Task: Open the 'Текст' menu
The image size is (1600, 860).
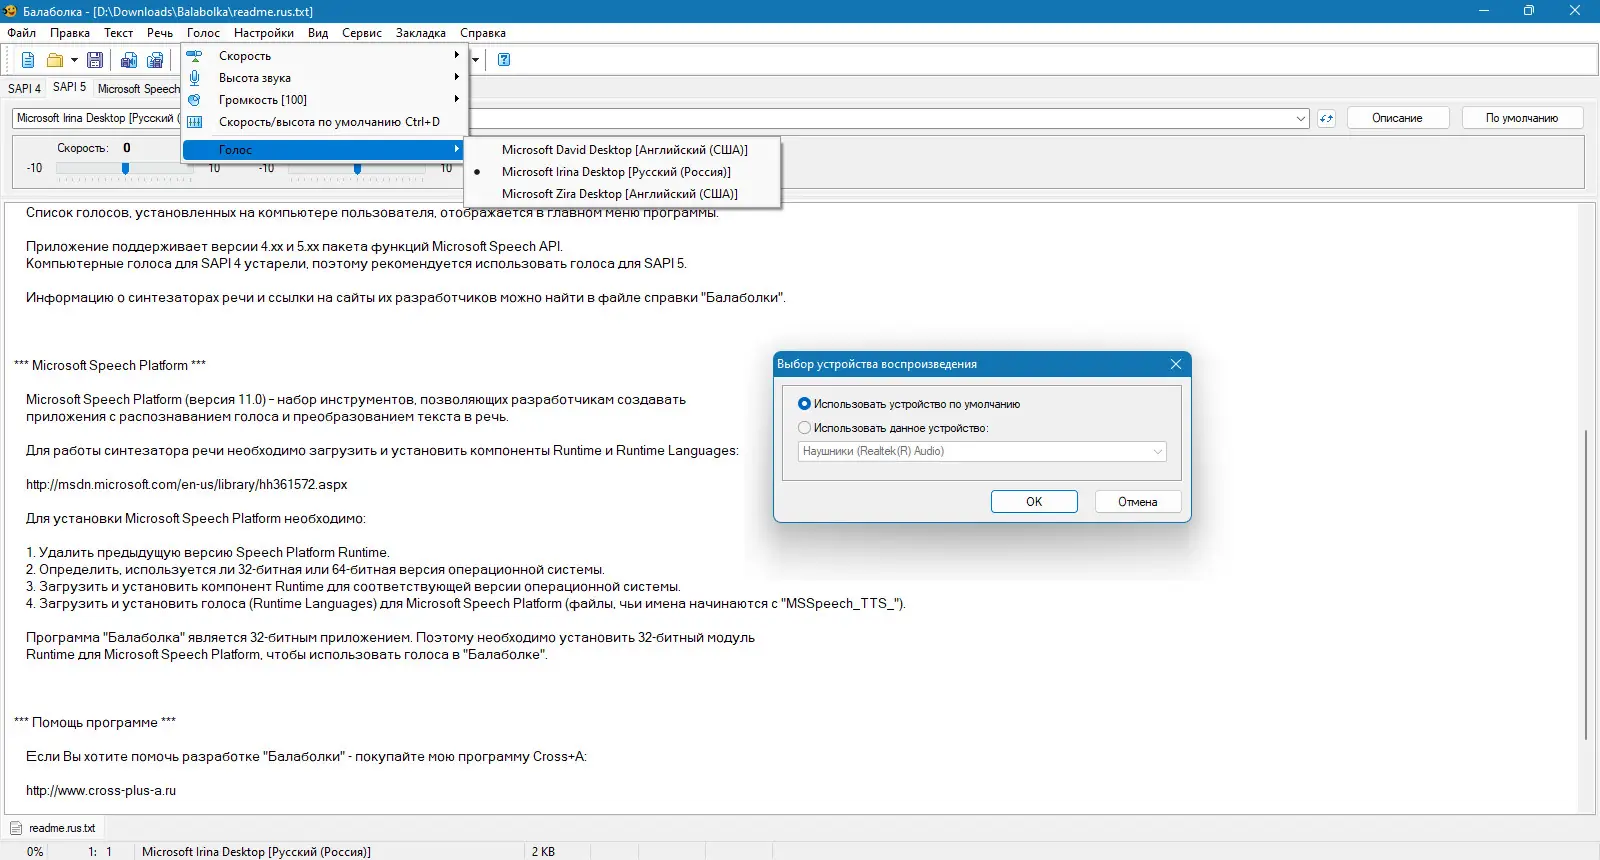Action: click(118, 33)
